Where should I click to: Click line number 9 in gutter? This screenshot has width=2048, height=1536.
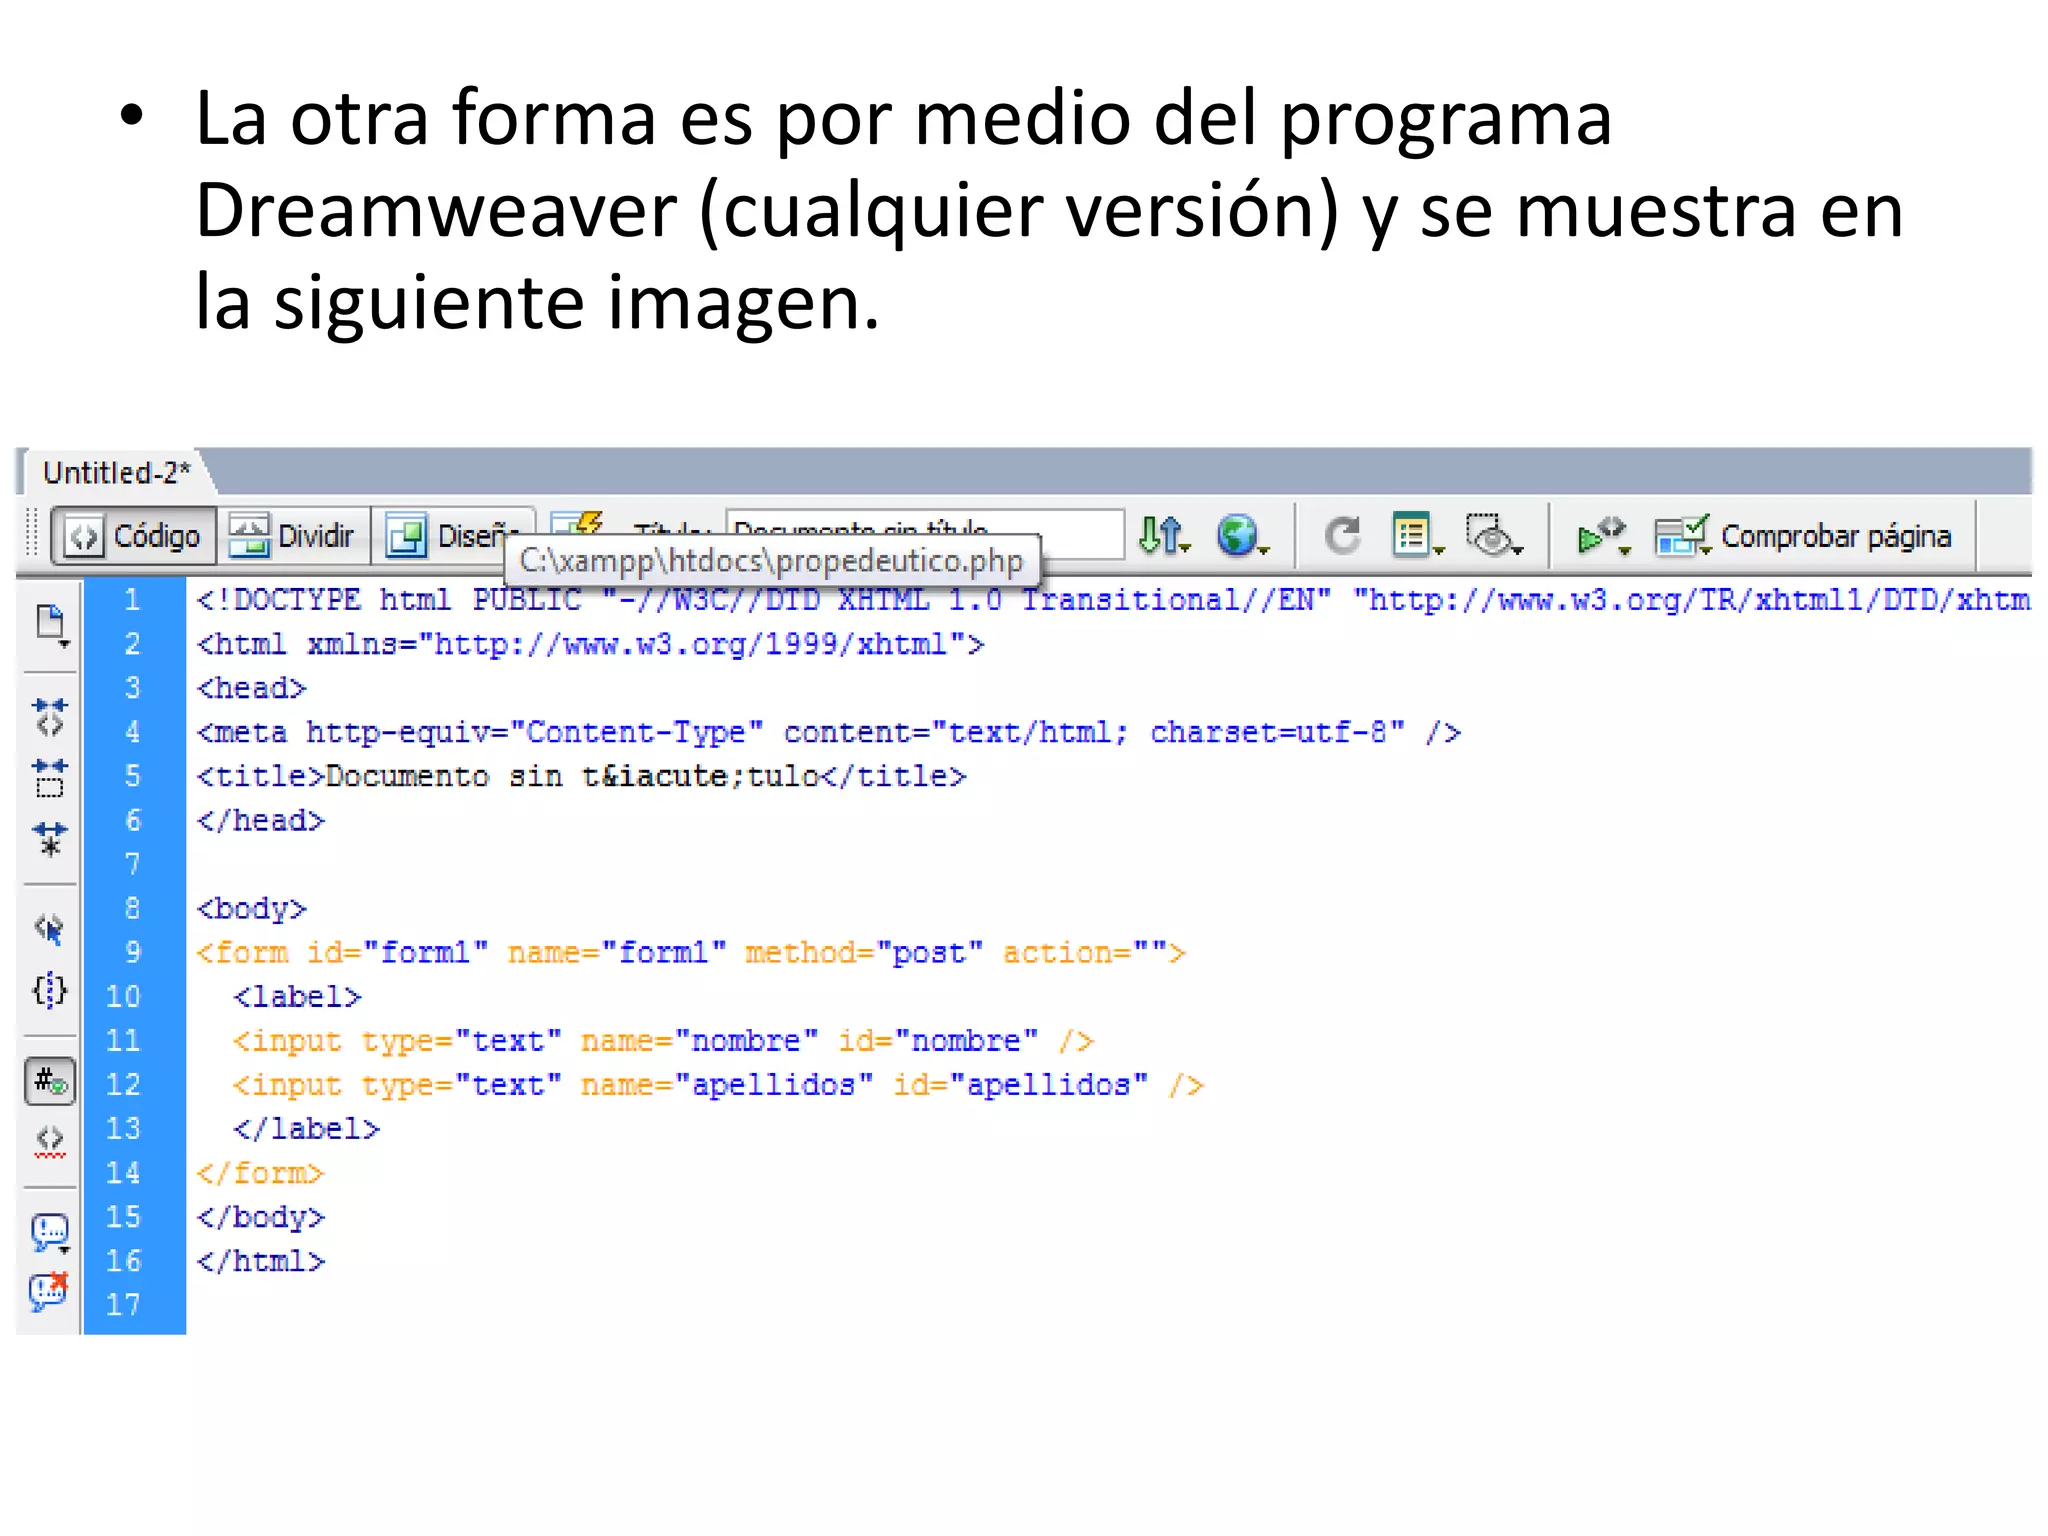[x=133, y=952]
